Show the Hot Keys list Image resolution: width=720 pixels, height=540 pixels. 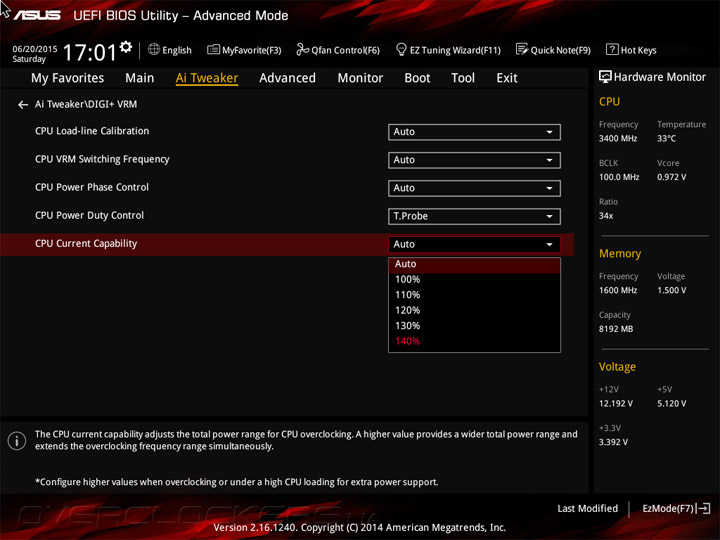pyautogui.click(x=631, y=50)
